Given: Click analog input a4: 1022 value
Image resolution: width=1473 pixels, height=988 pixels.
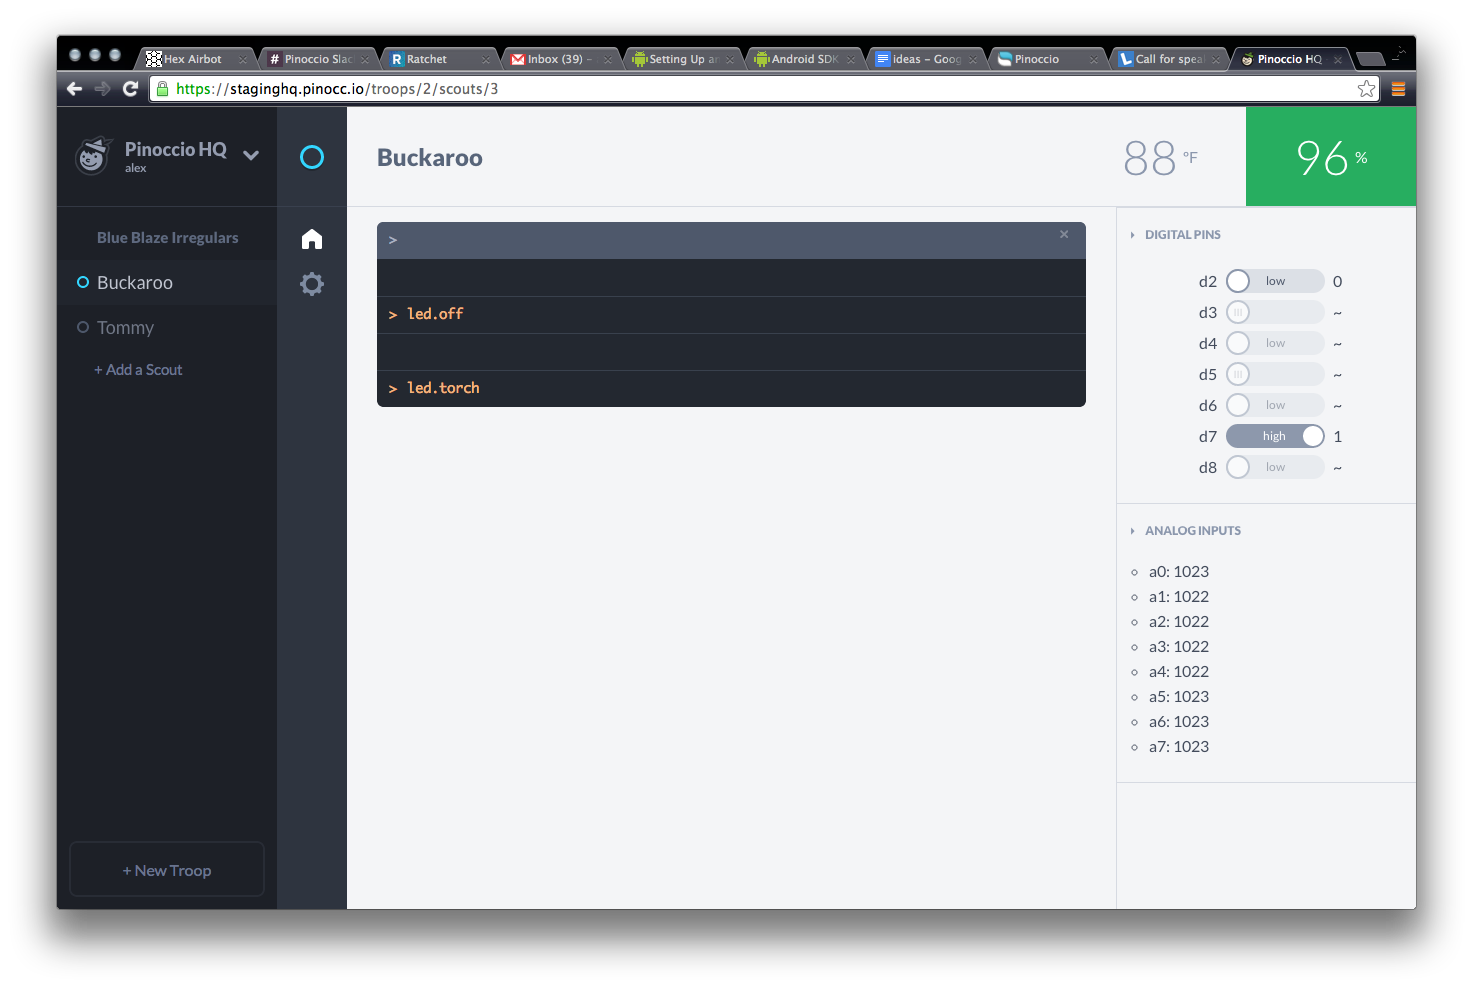Looking at the screenshot, I should click(1179, 672).
